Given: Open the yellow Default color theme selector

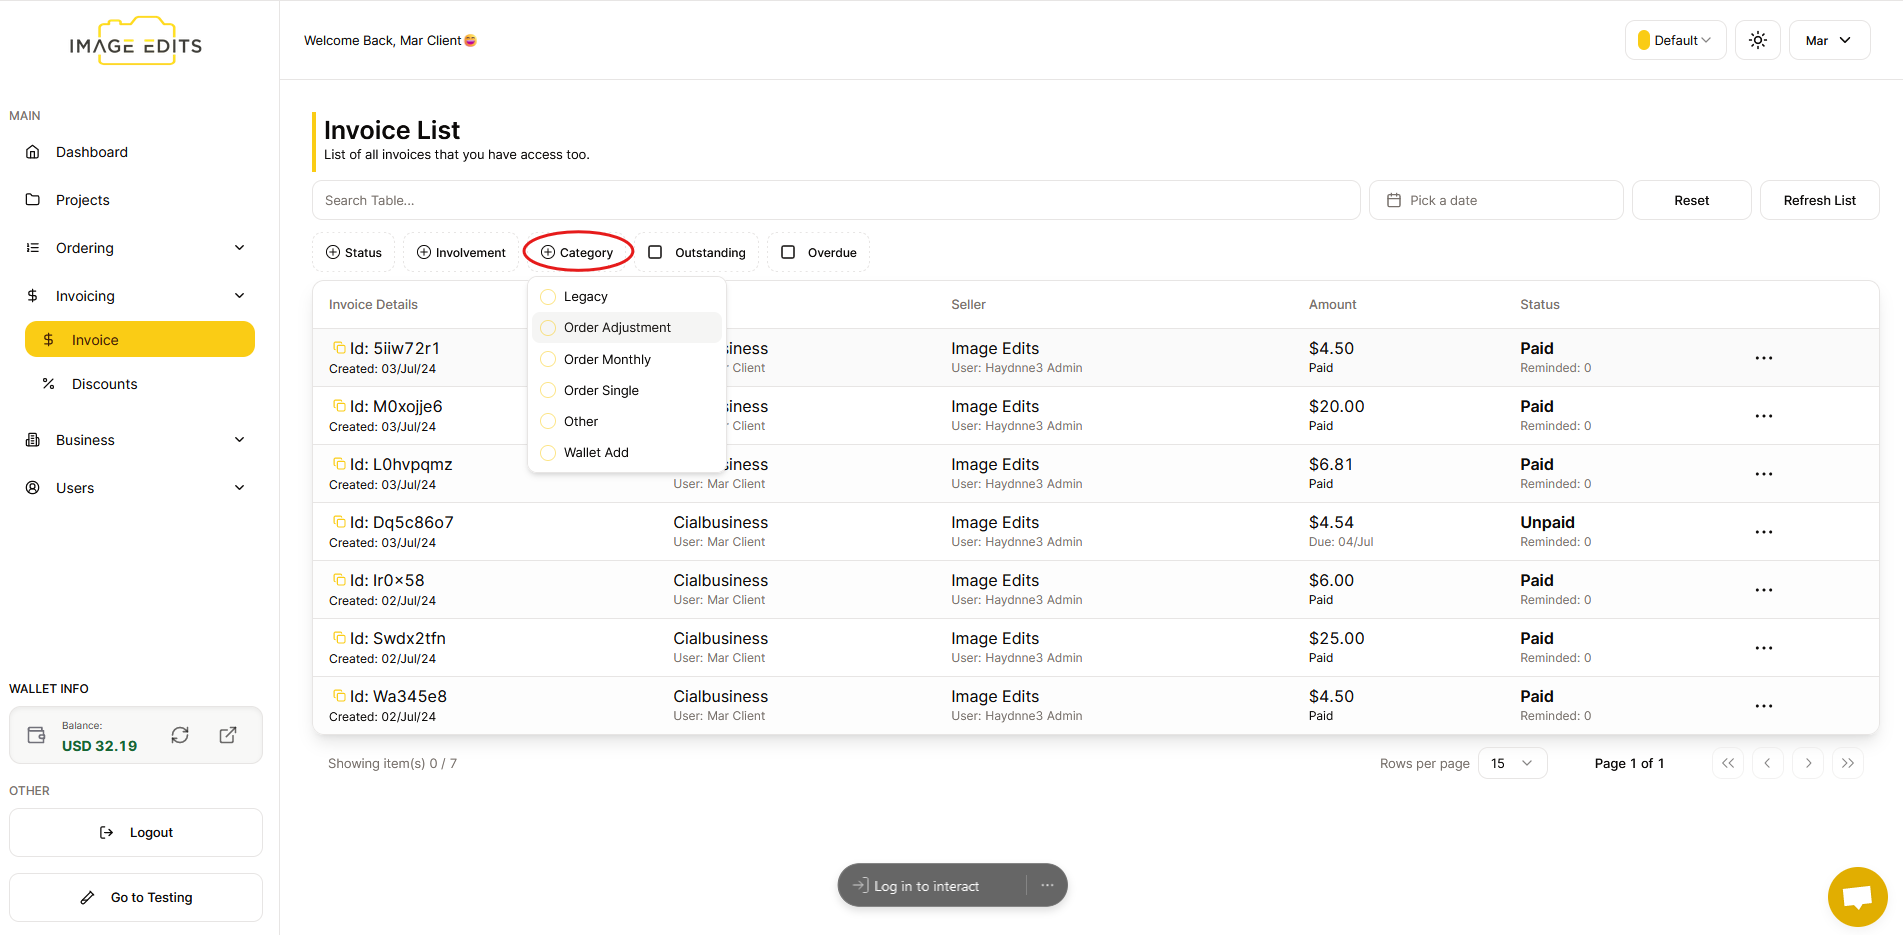Looking at the screenshot, I should (x=1675, y=40).
